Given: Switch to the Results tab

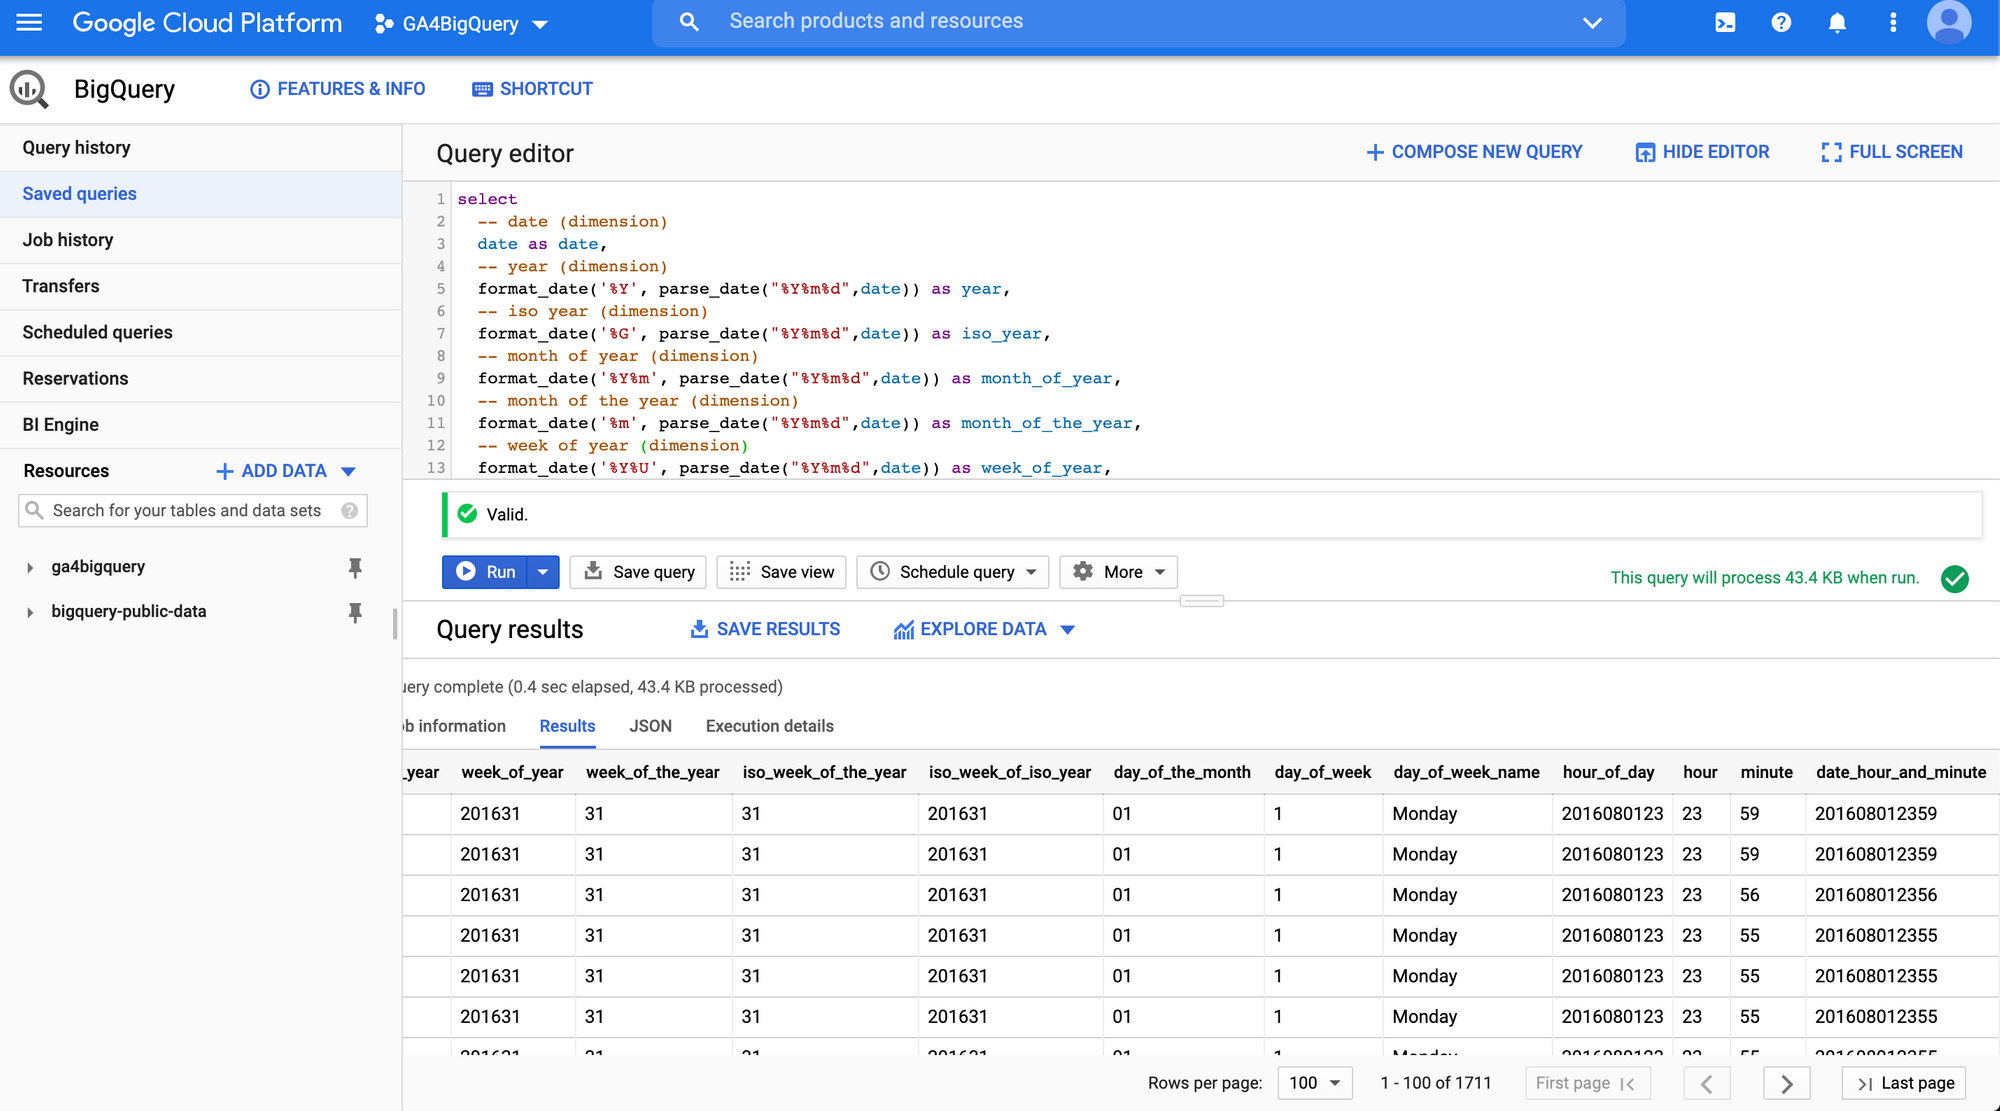Looking at the screenshot, I should point(567,726).
